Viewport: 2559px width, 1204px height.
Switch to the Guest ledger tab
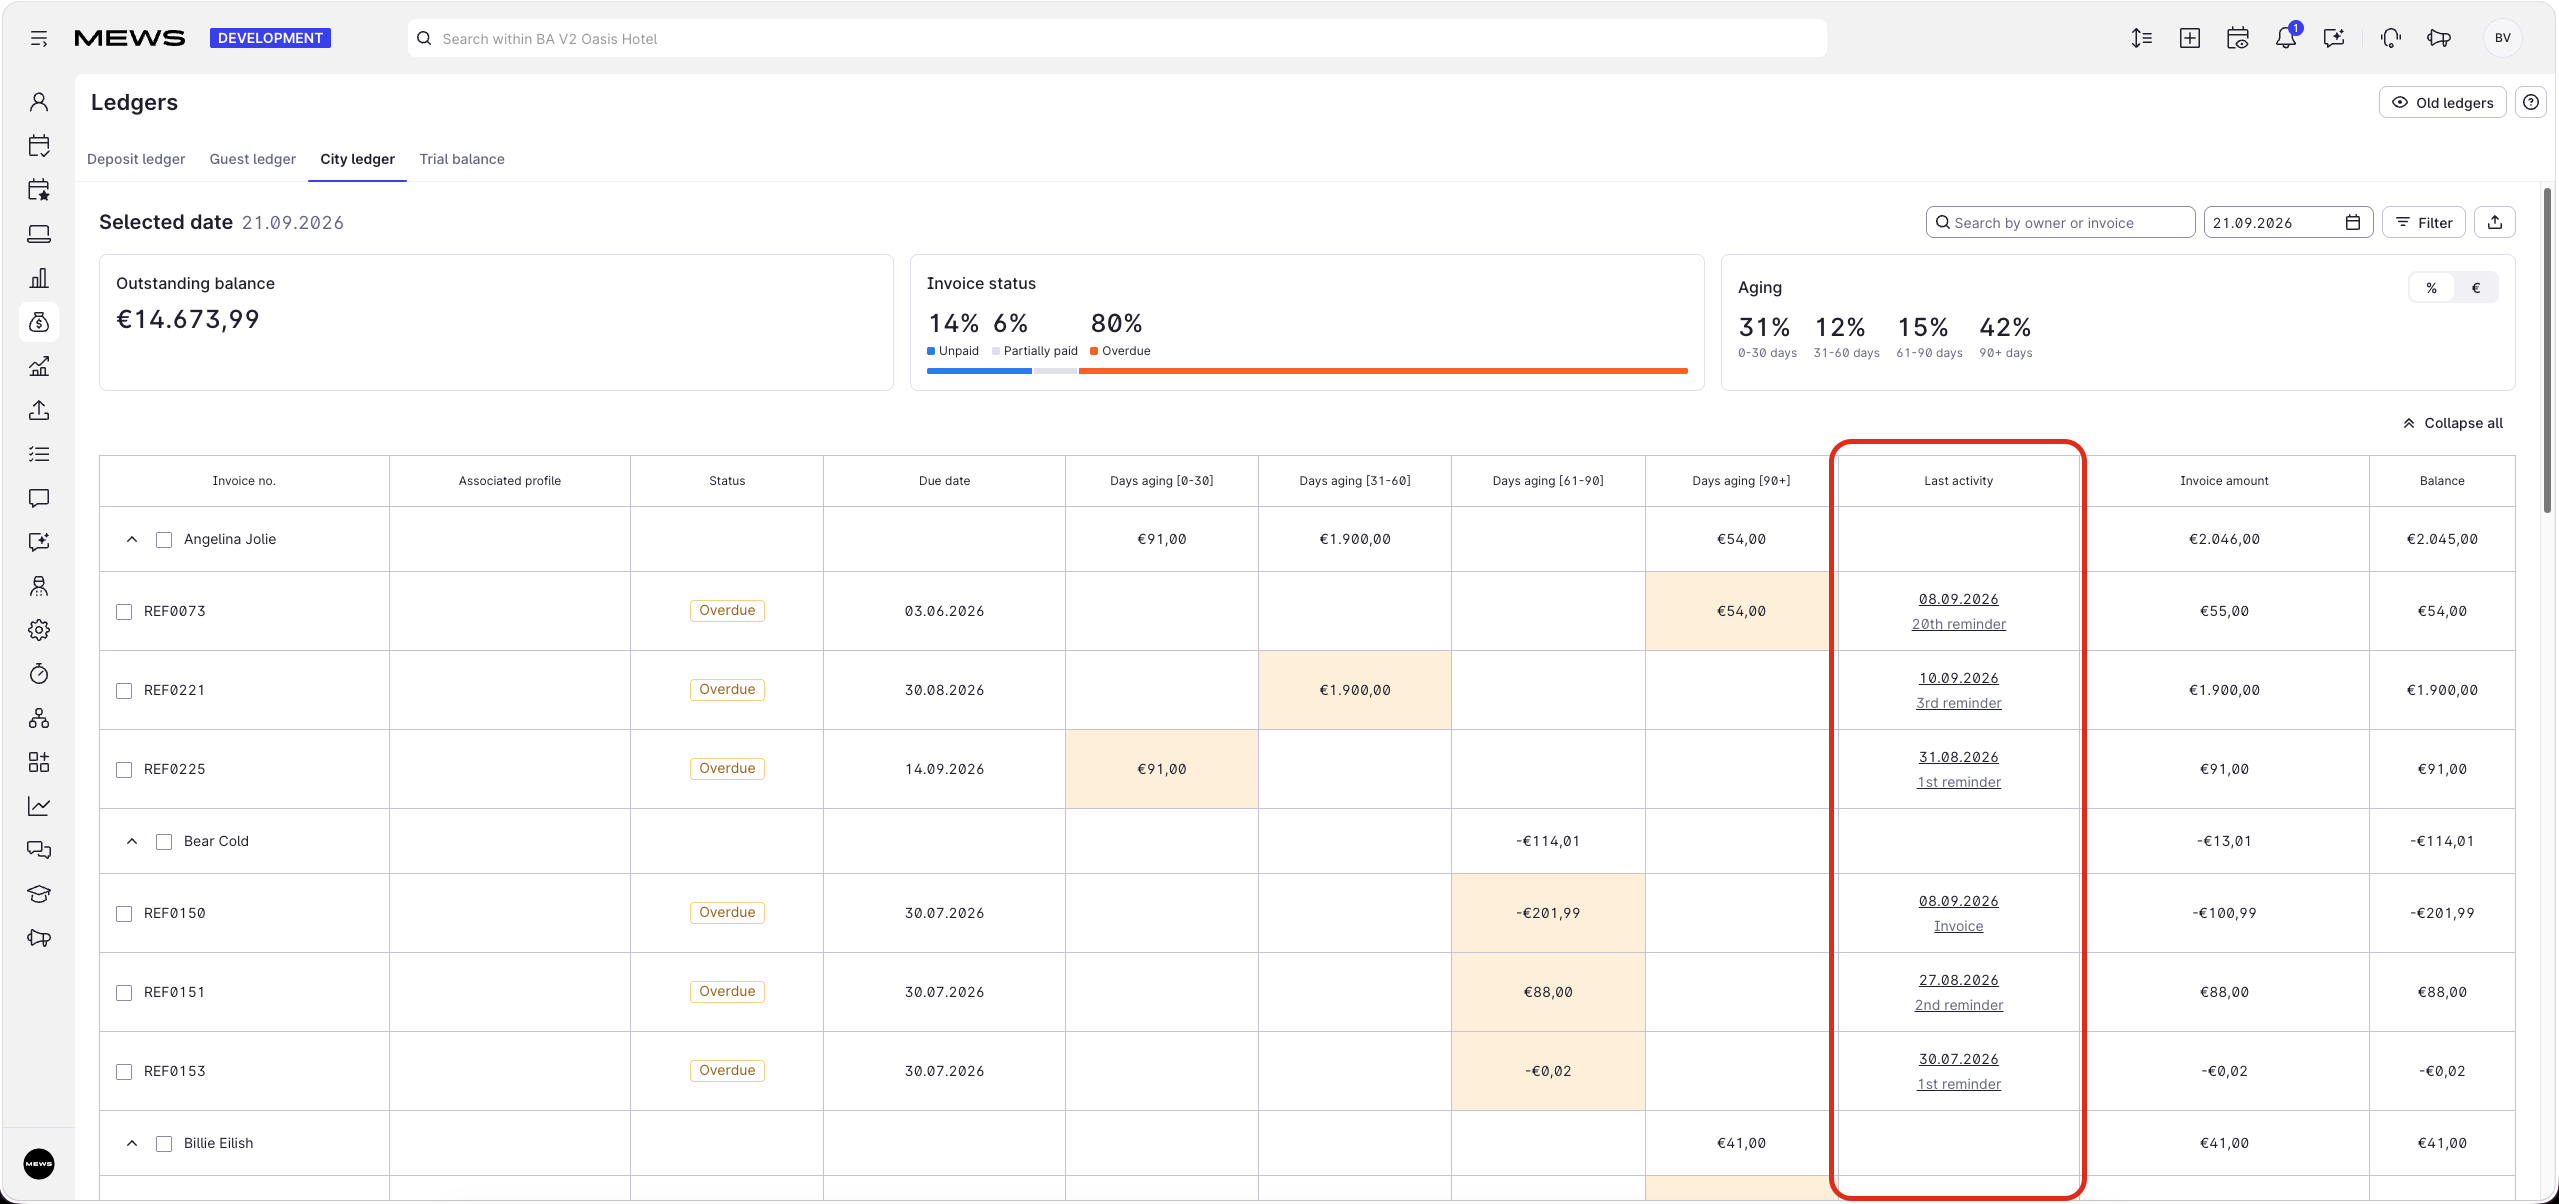pos(252,159)
